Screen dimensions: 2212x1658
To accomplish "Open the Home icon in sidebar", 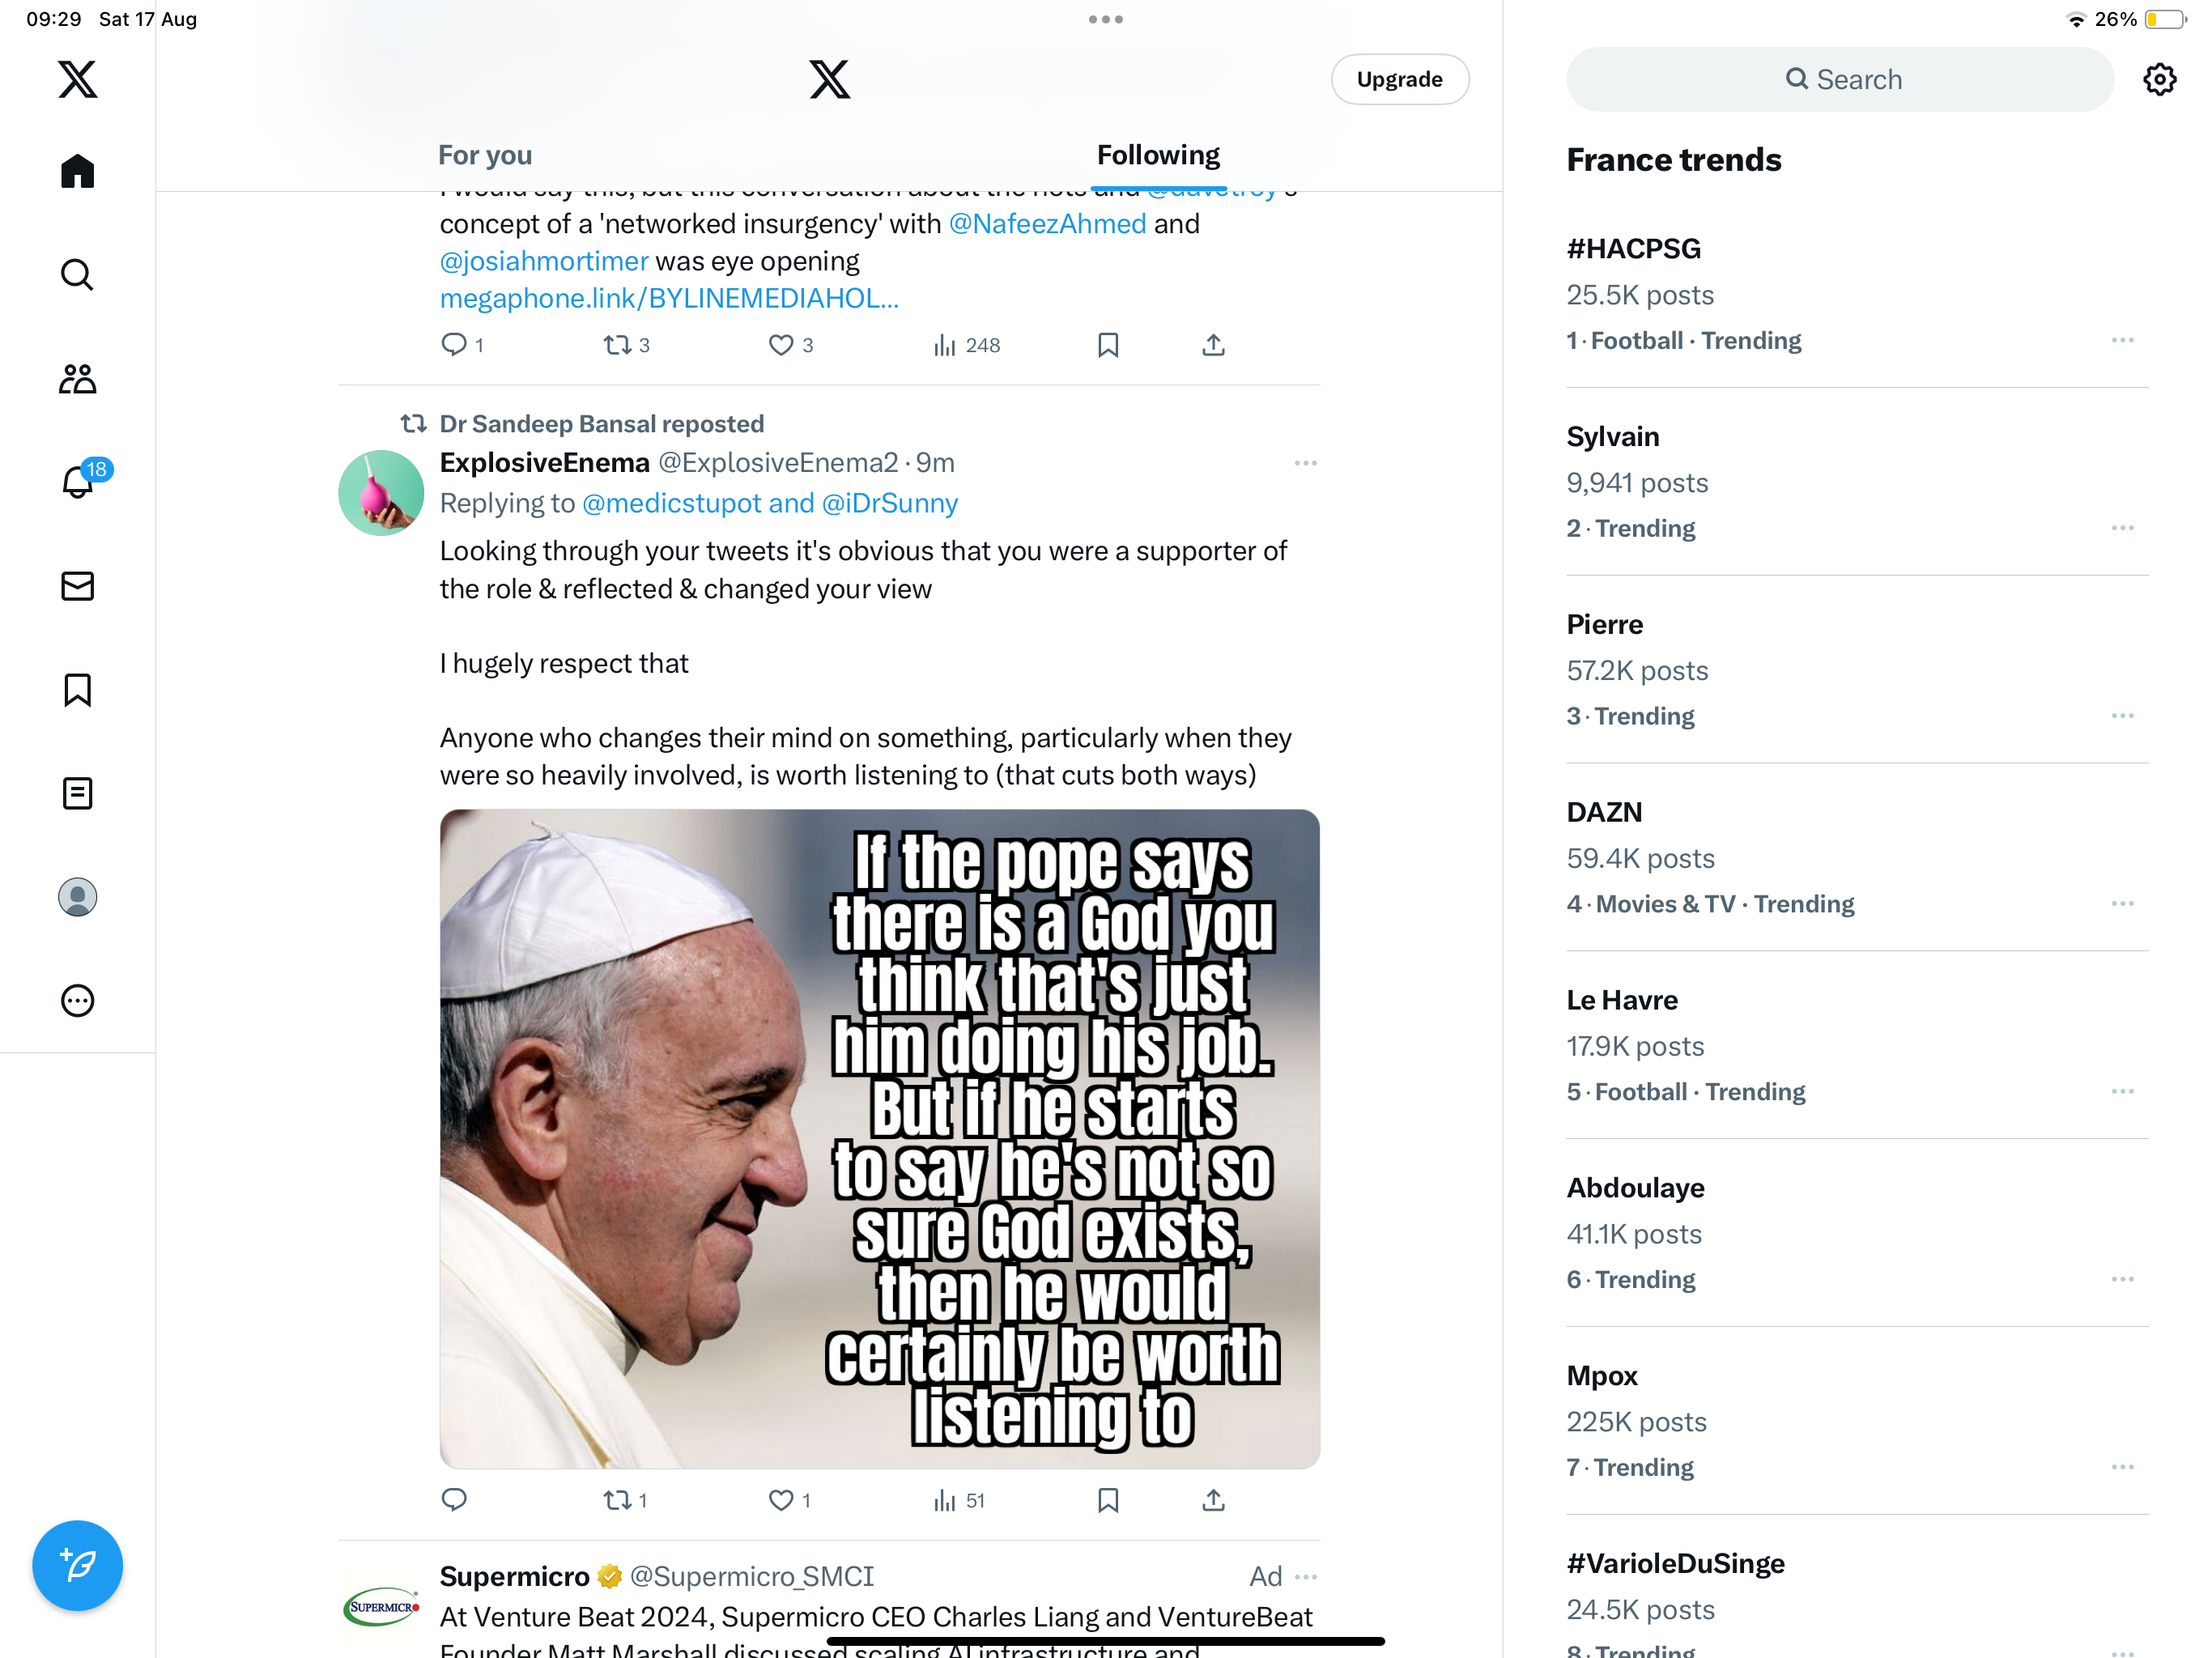I will tap(77, 171).
